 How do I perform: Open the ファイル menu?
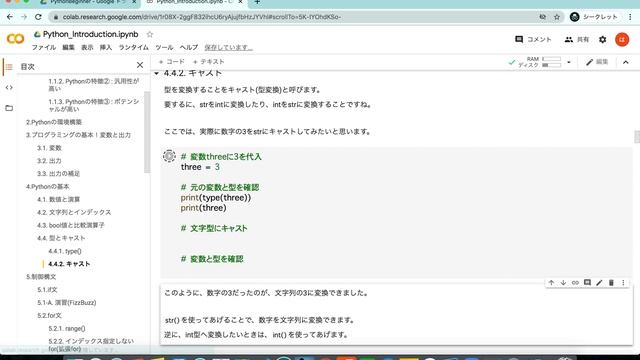point(44,47)
